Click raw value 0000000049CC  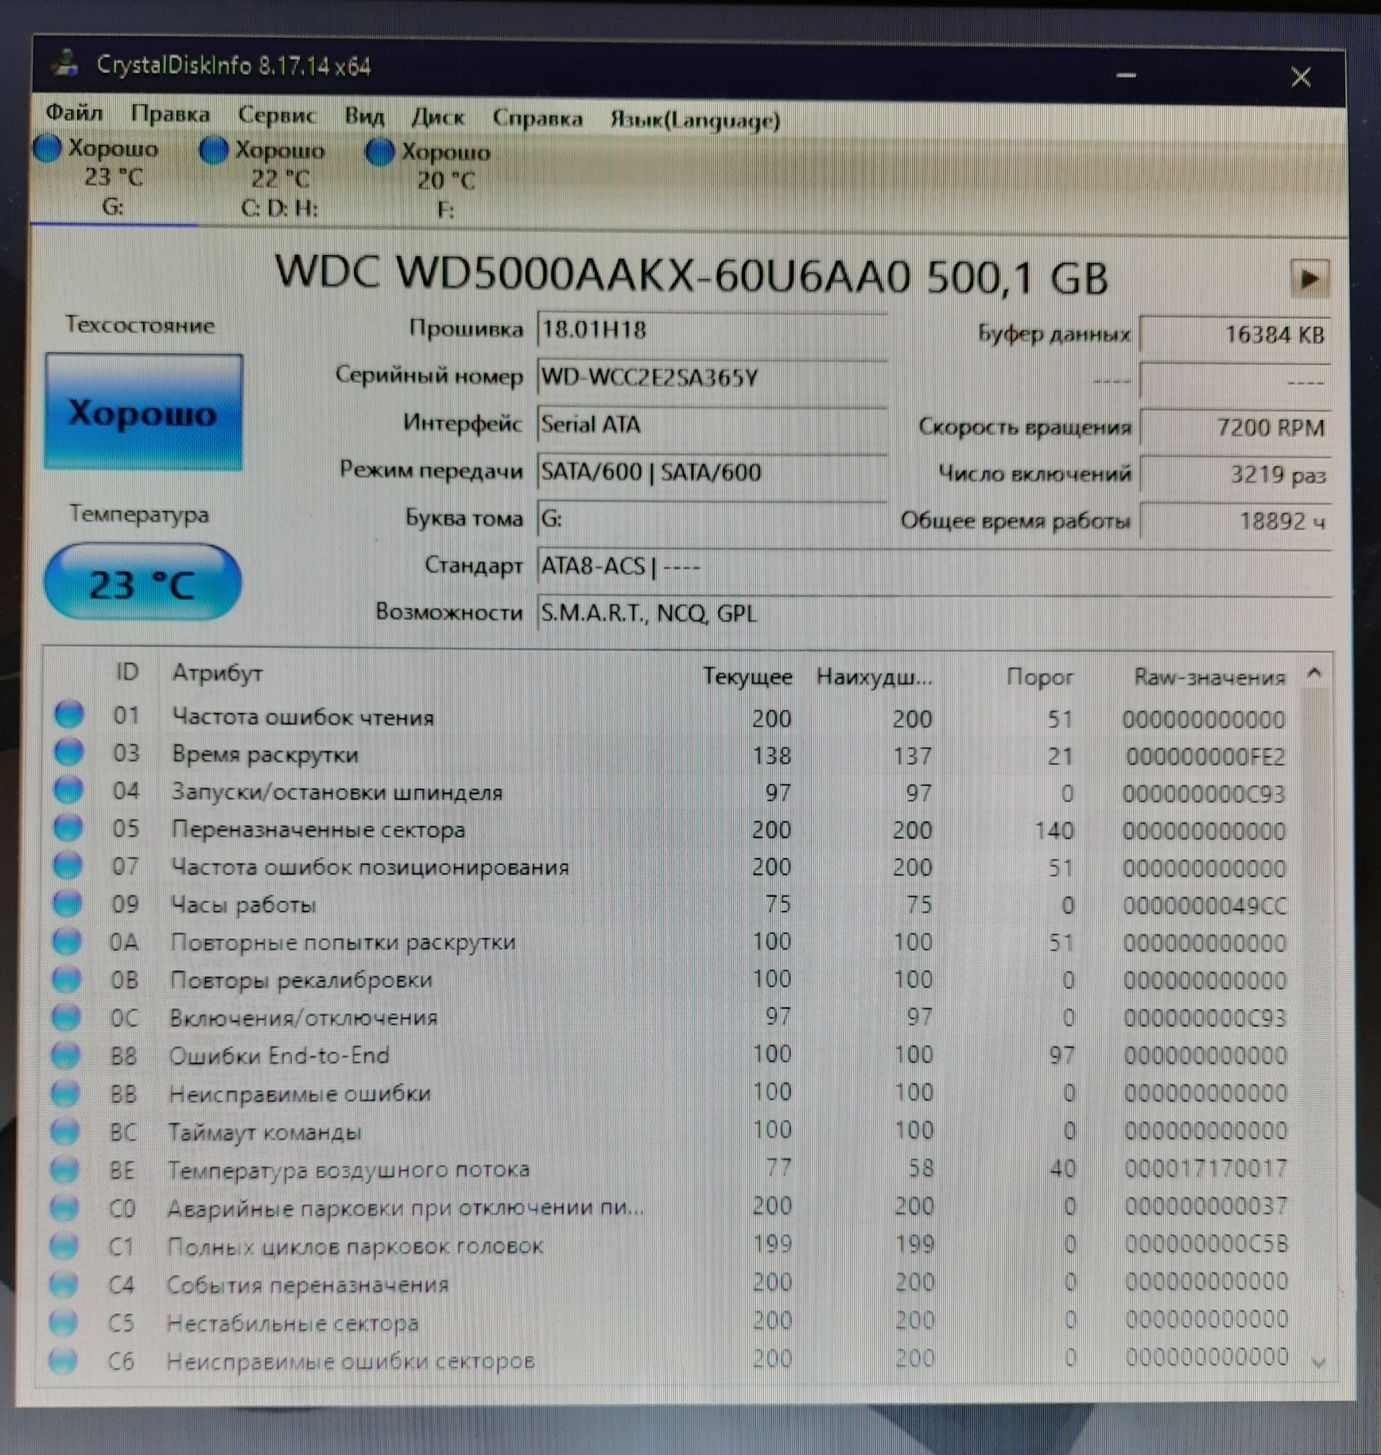point(1205,906)
